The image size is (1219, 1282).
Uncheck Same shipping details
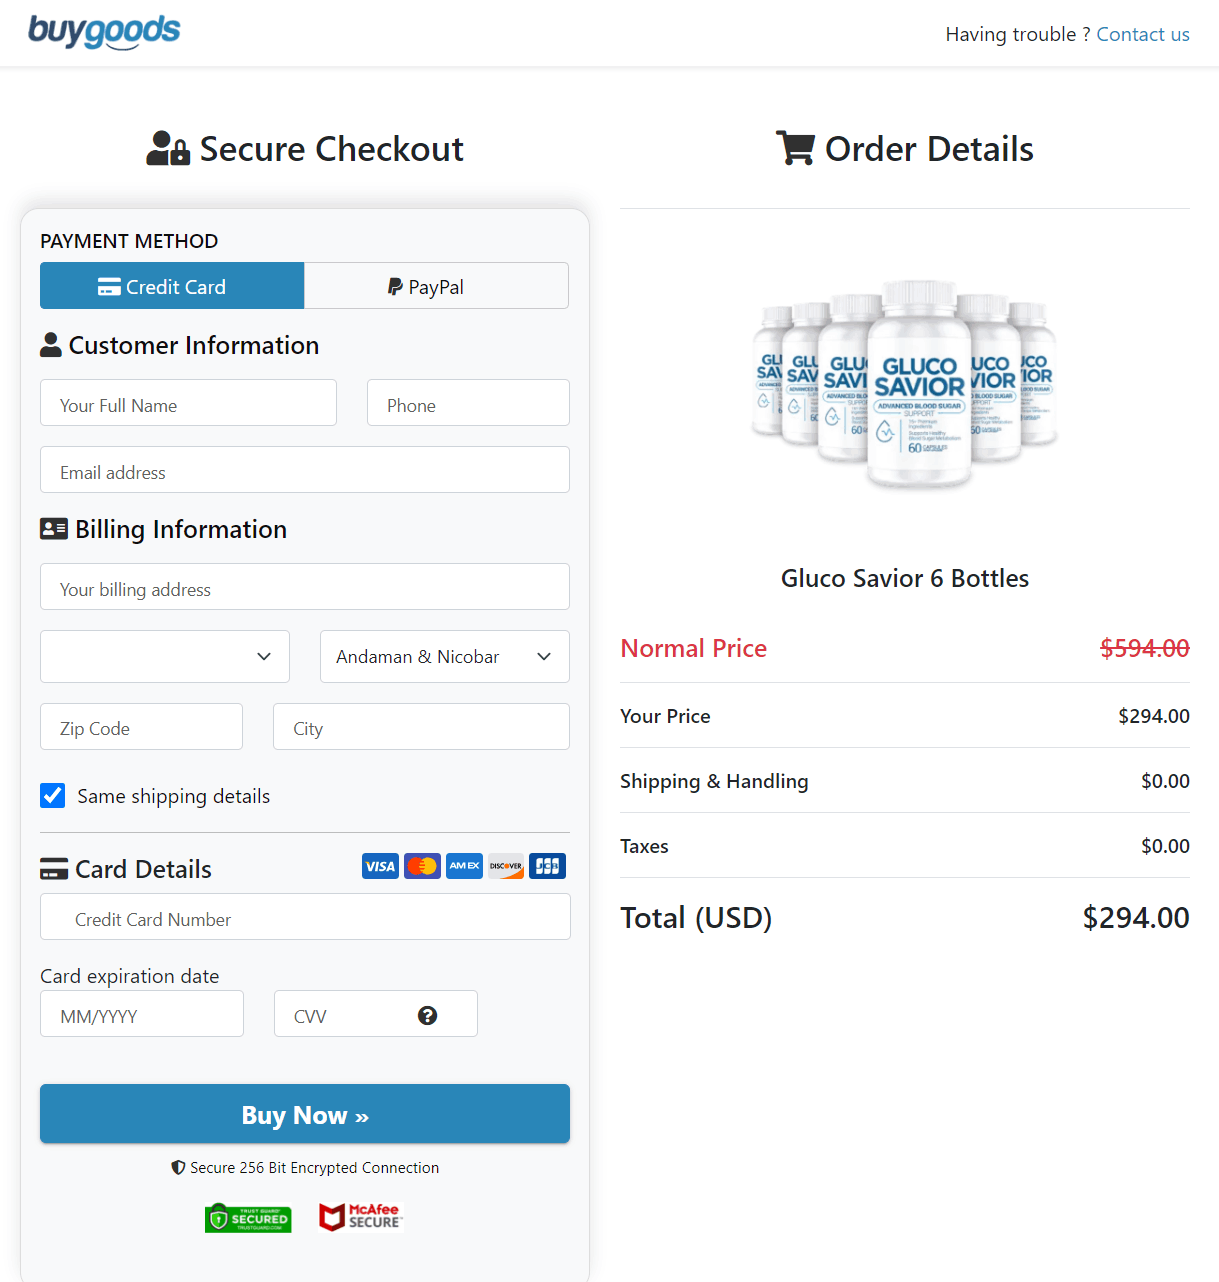[52, 795]
